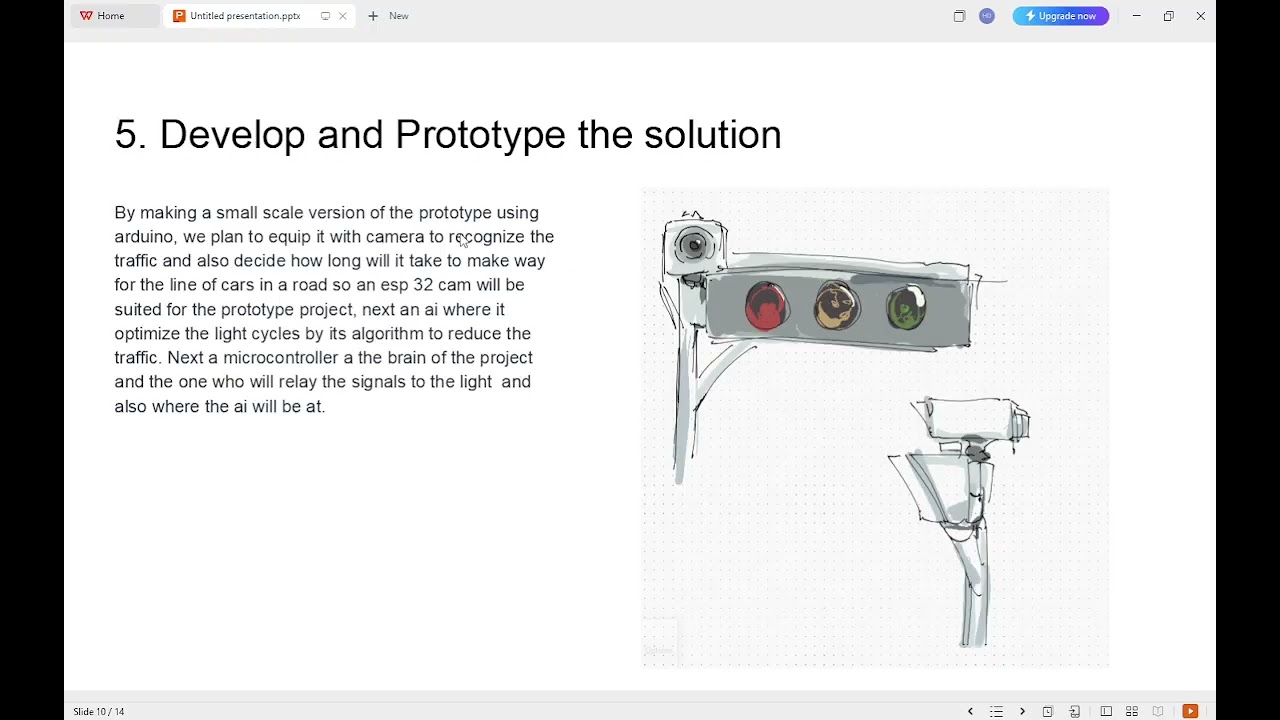The height and width of the screenshot is (720, 1280).
Task: Restore down the WPS window
Action: (x=1168, y=16)
